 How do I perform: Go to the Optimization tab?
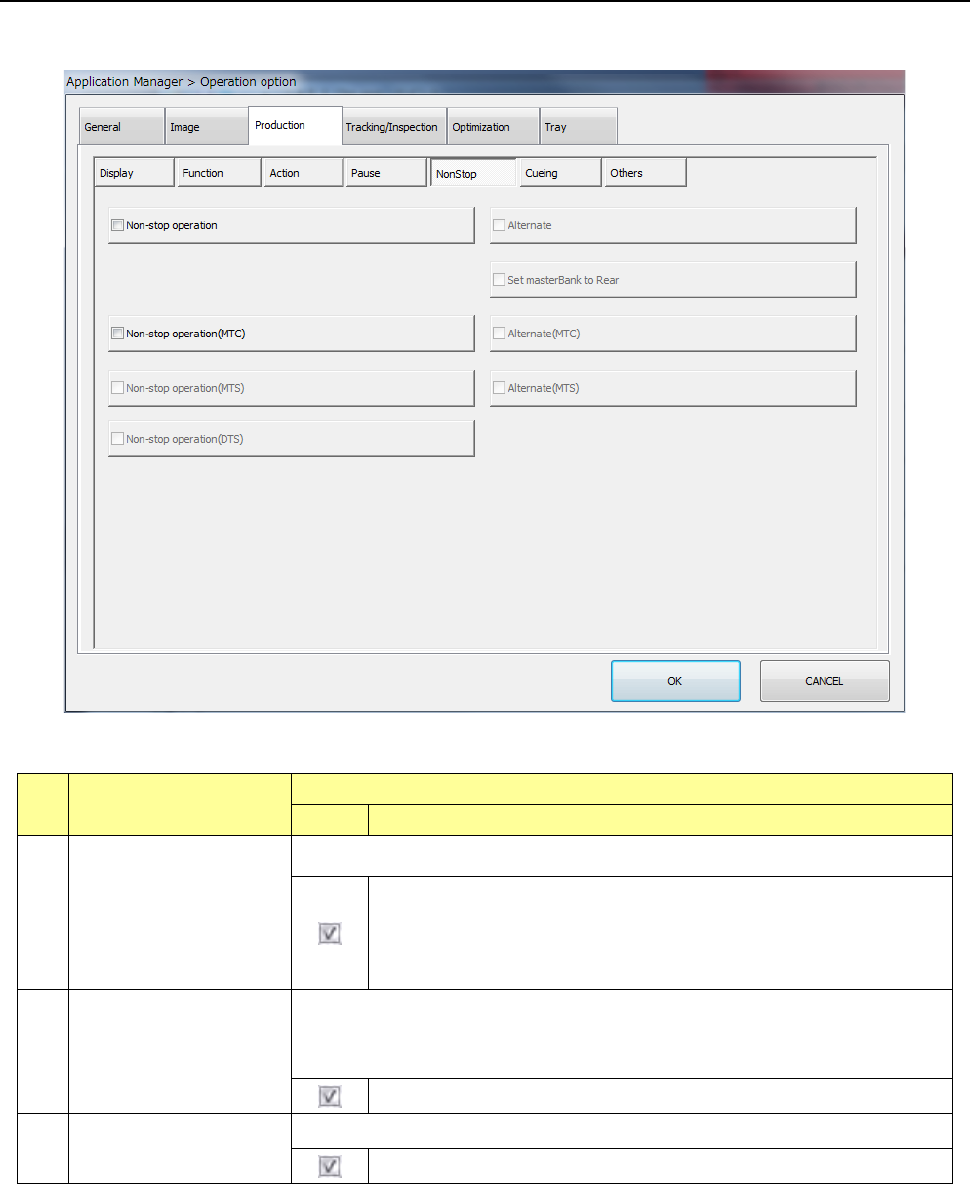point(493,127)
